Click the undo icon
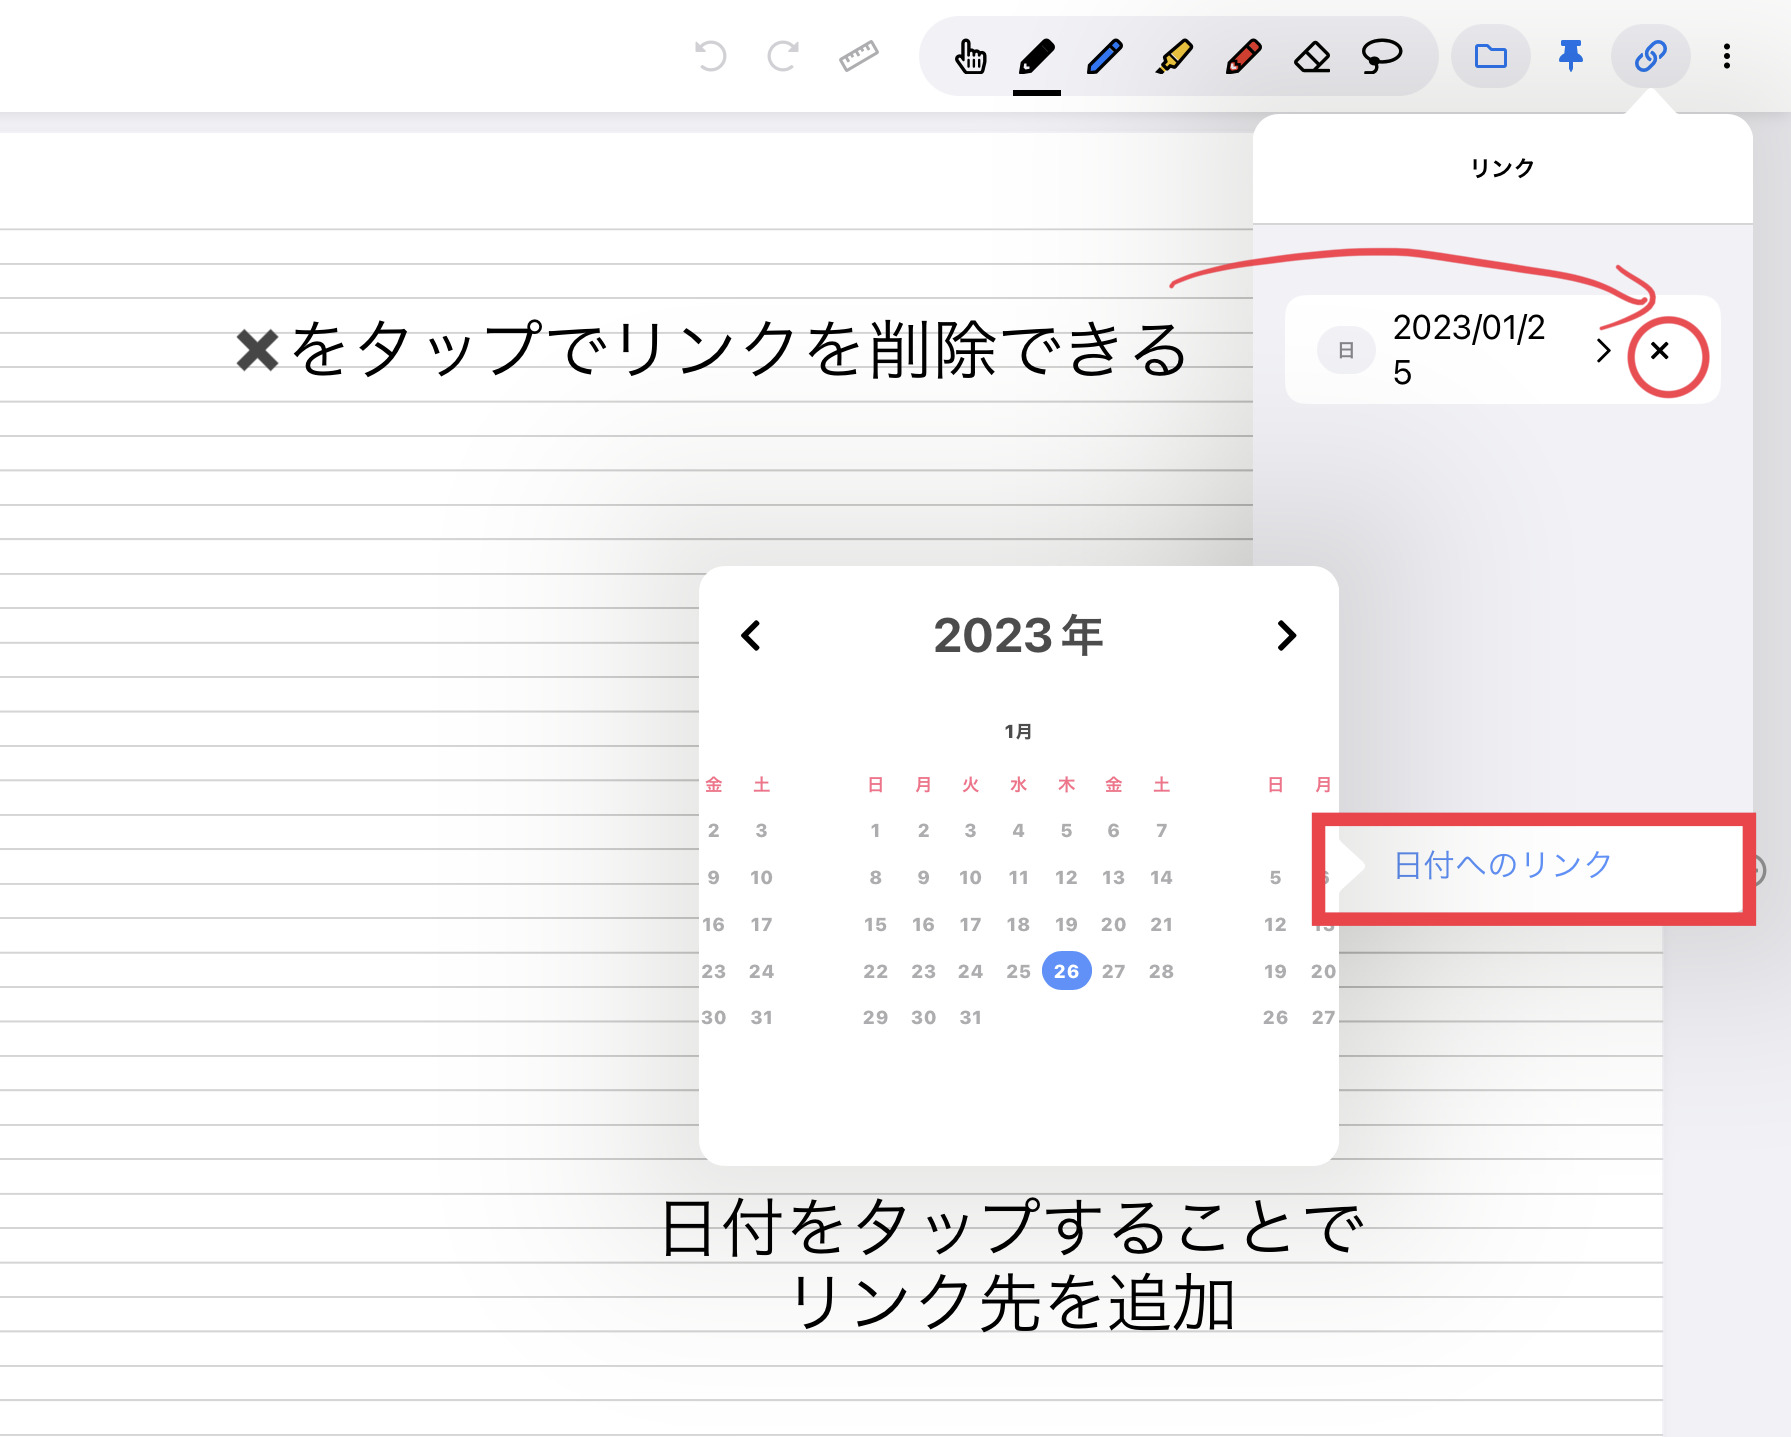This screenshot has height=1437, width=1791. click(x=712, y=55)
